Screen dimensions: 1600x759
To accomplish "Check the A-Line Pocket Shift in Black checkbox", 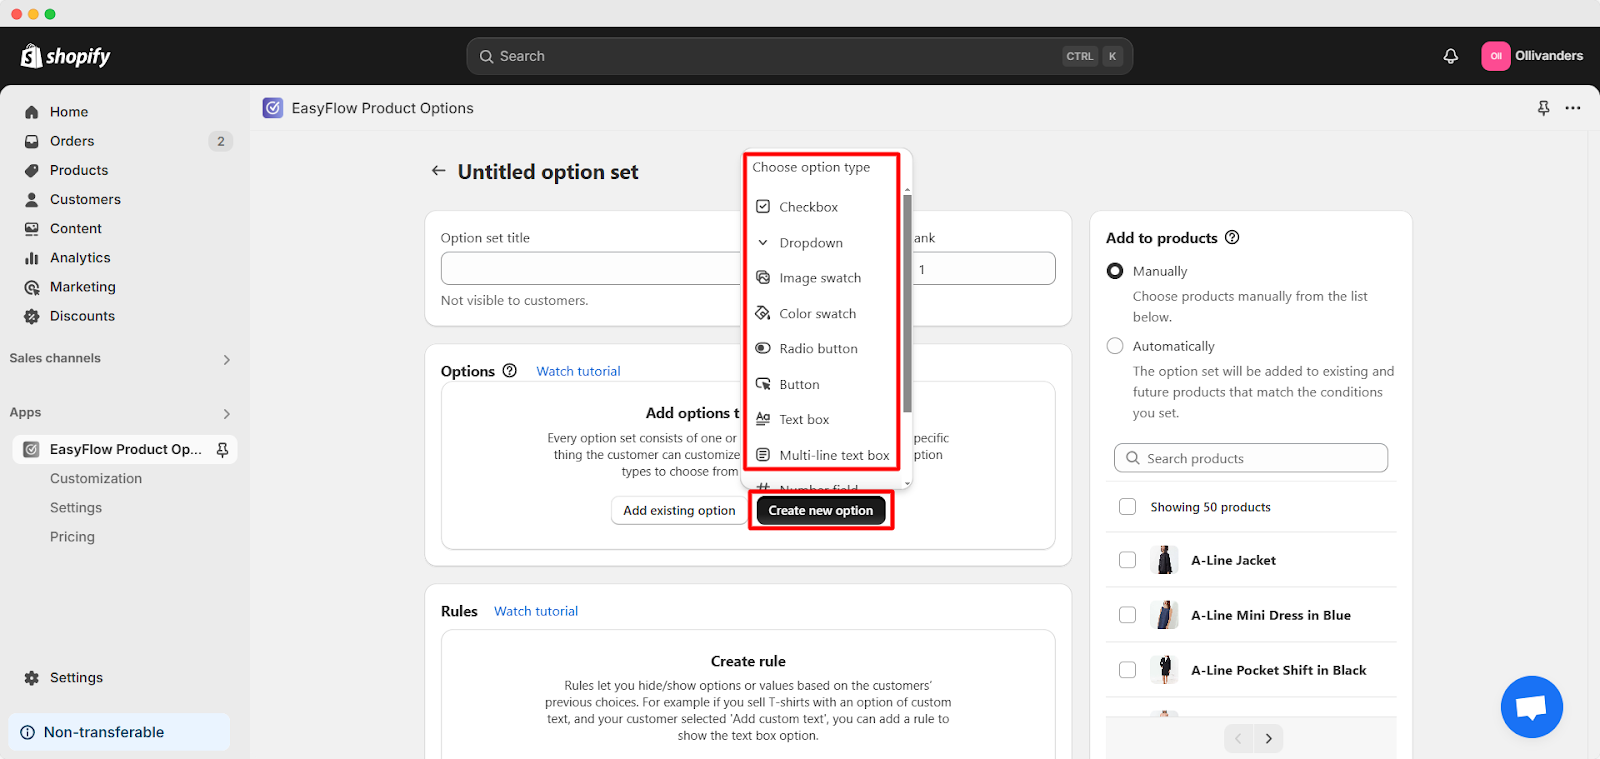I will [x=1127, y=670].
